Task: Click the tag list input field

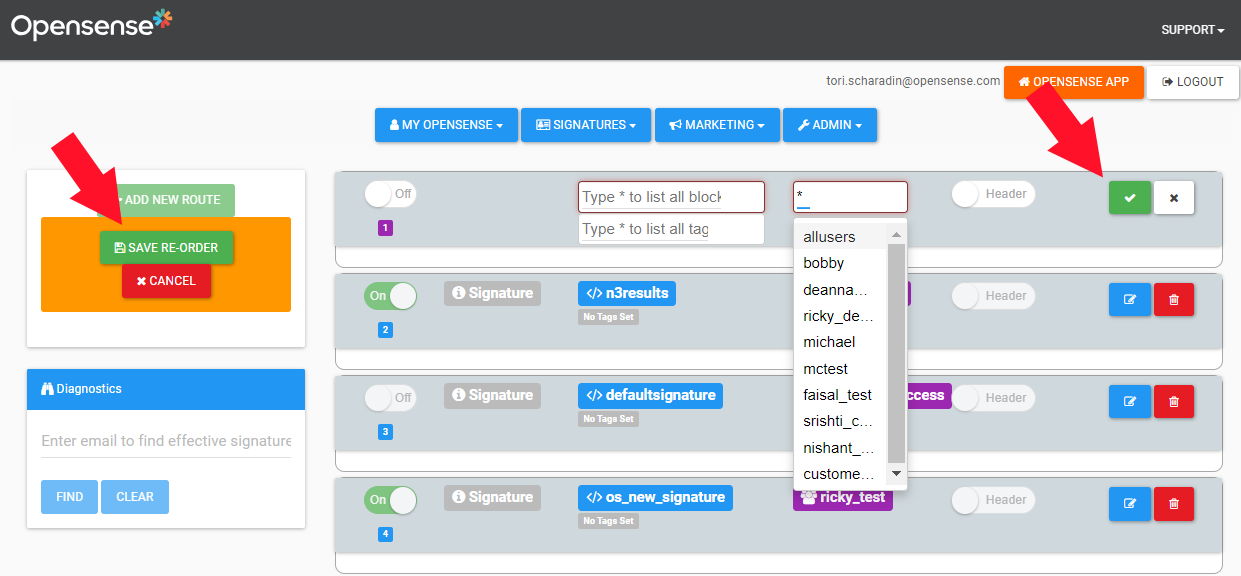Action: 671,229
